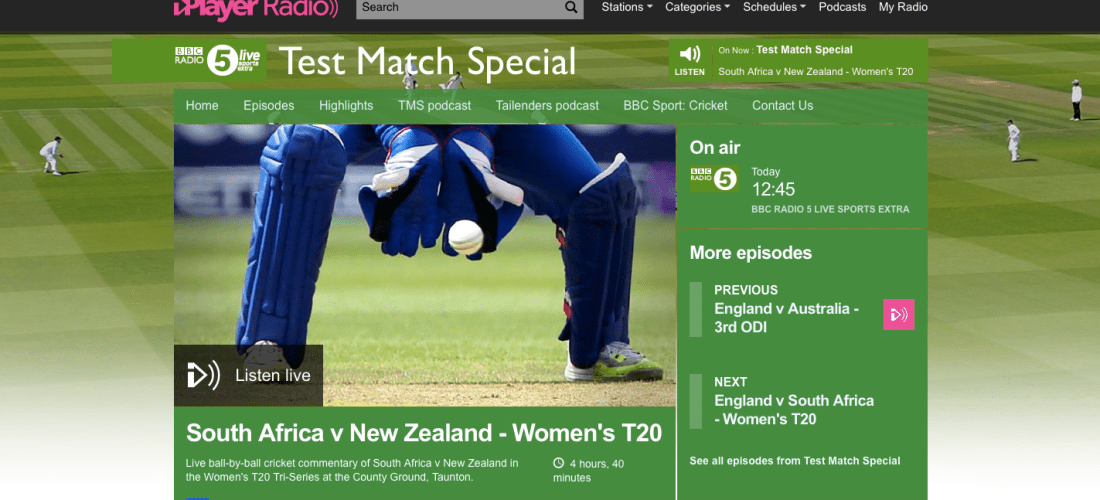This screenshot has height=500, width=1100.
Task: Expand the Stations dropdown
Action: pyautogui.click(x=626, y=7)
